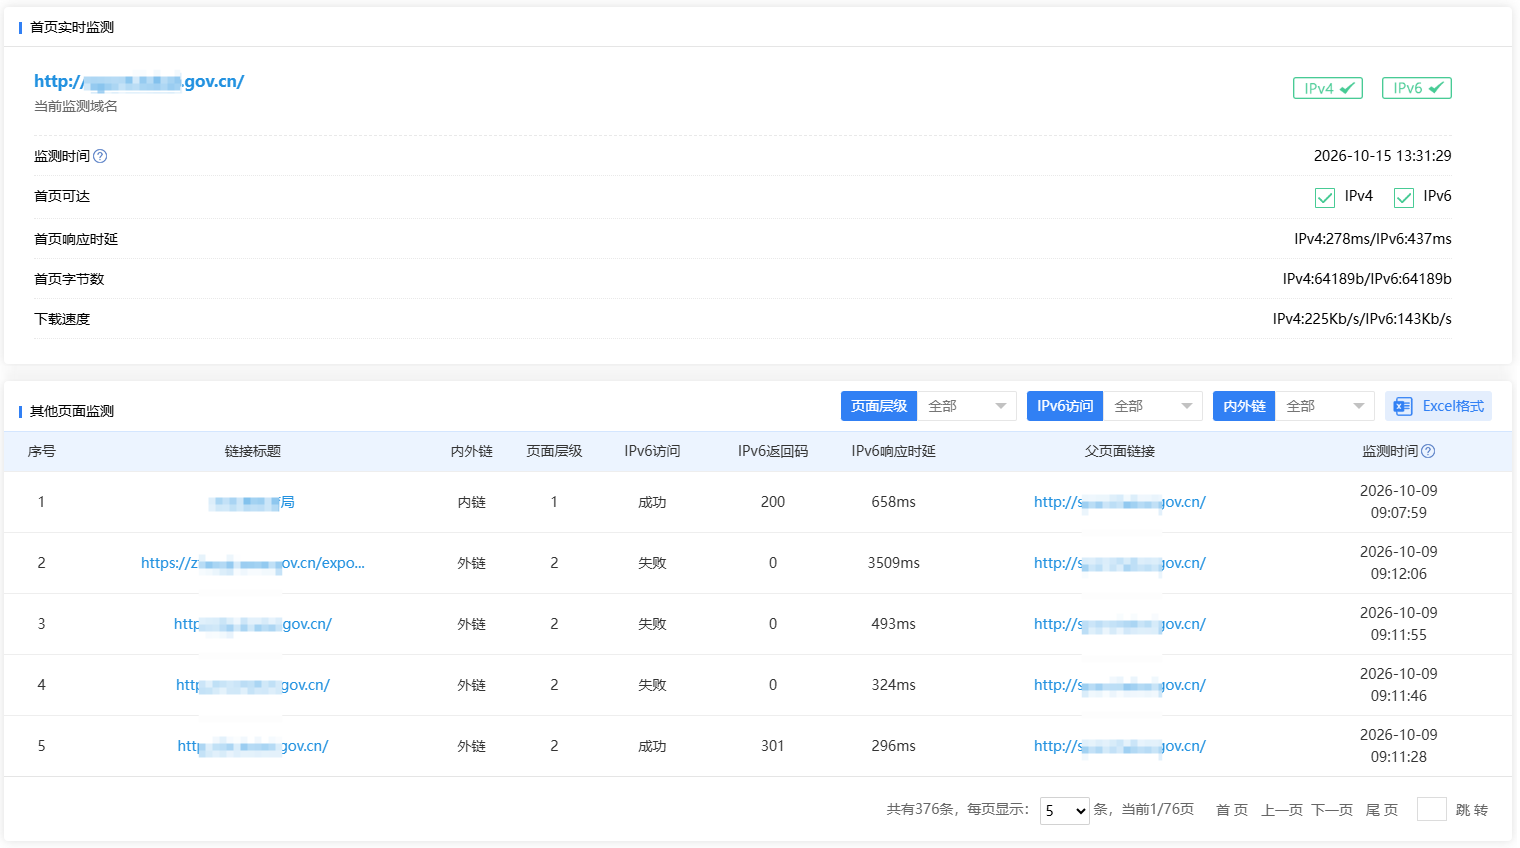The image size is (1520, 848).
Task: Open the rows-per-page selector showing 5
Action: click(1065, 810)
